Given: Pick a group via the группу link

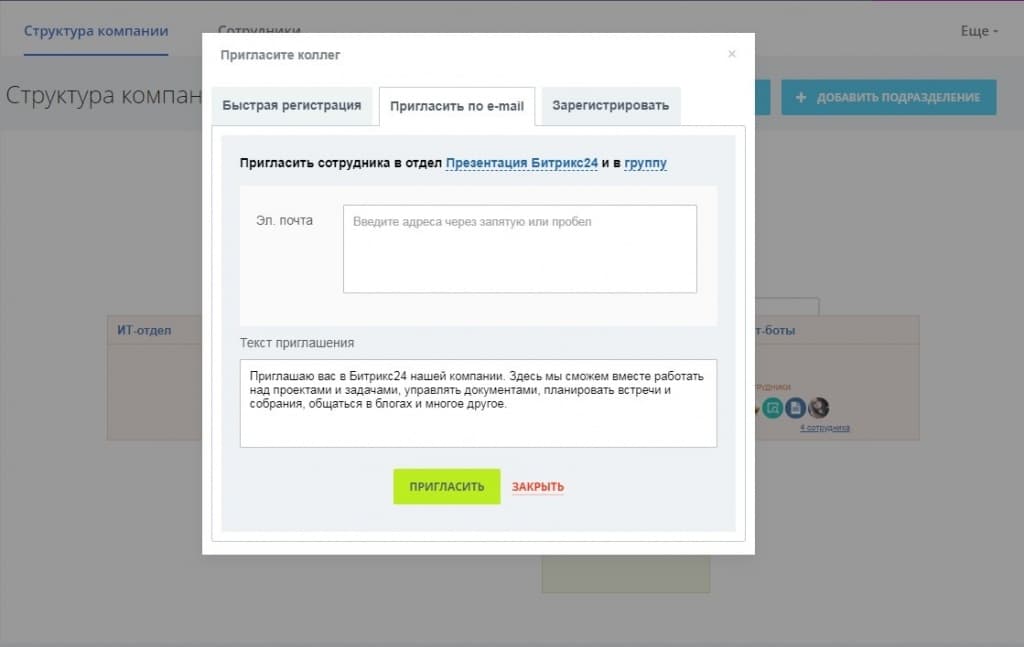Looking at the screenshot, I should point(645,163).
